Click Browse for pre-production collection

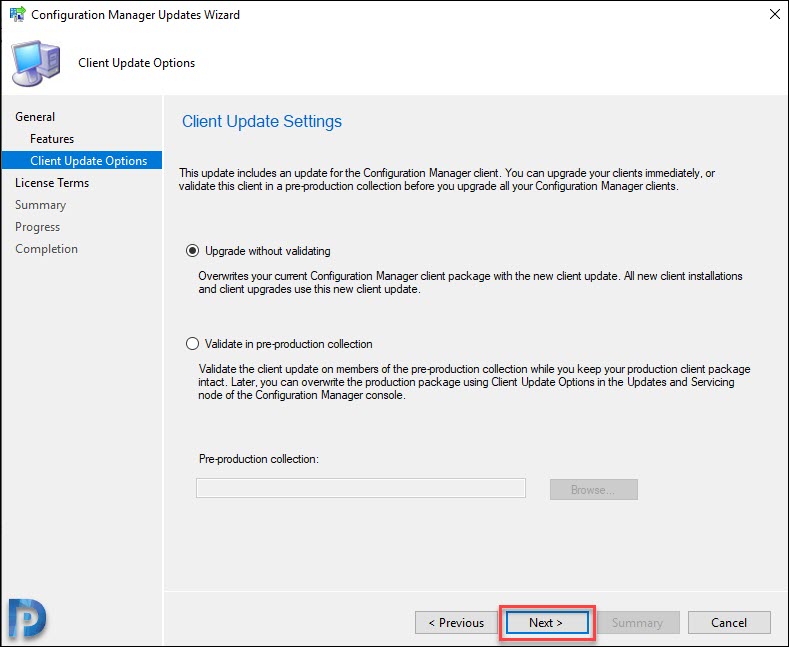[594, 490]
